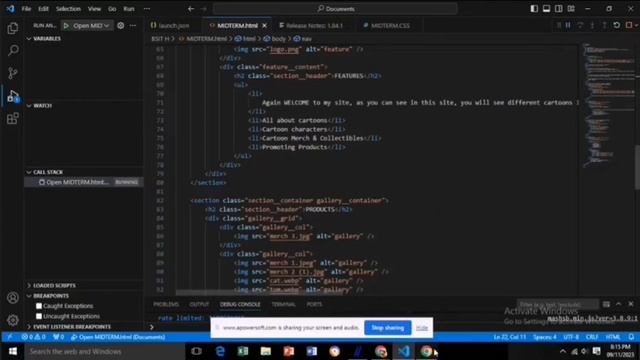Image resolution: width=640 pixels, height=360 pixels.
Task: Close the bottom panel
Action: (631, 304)
